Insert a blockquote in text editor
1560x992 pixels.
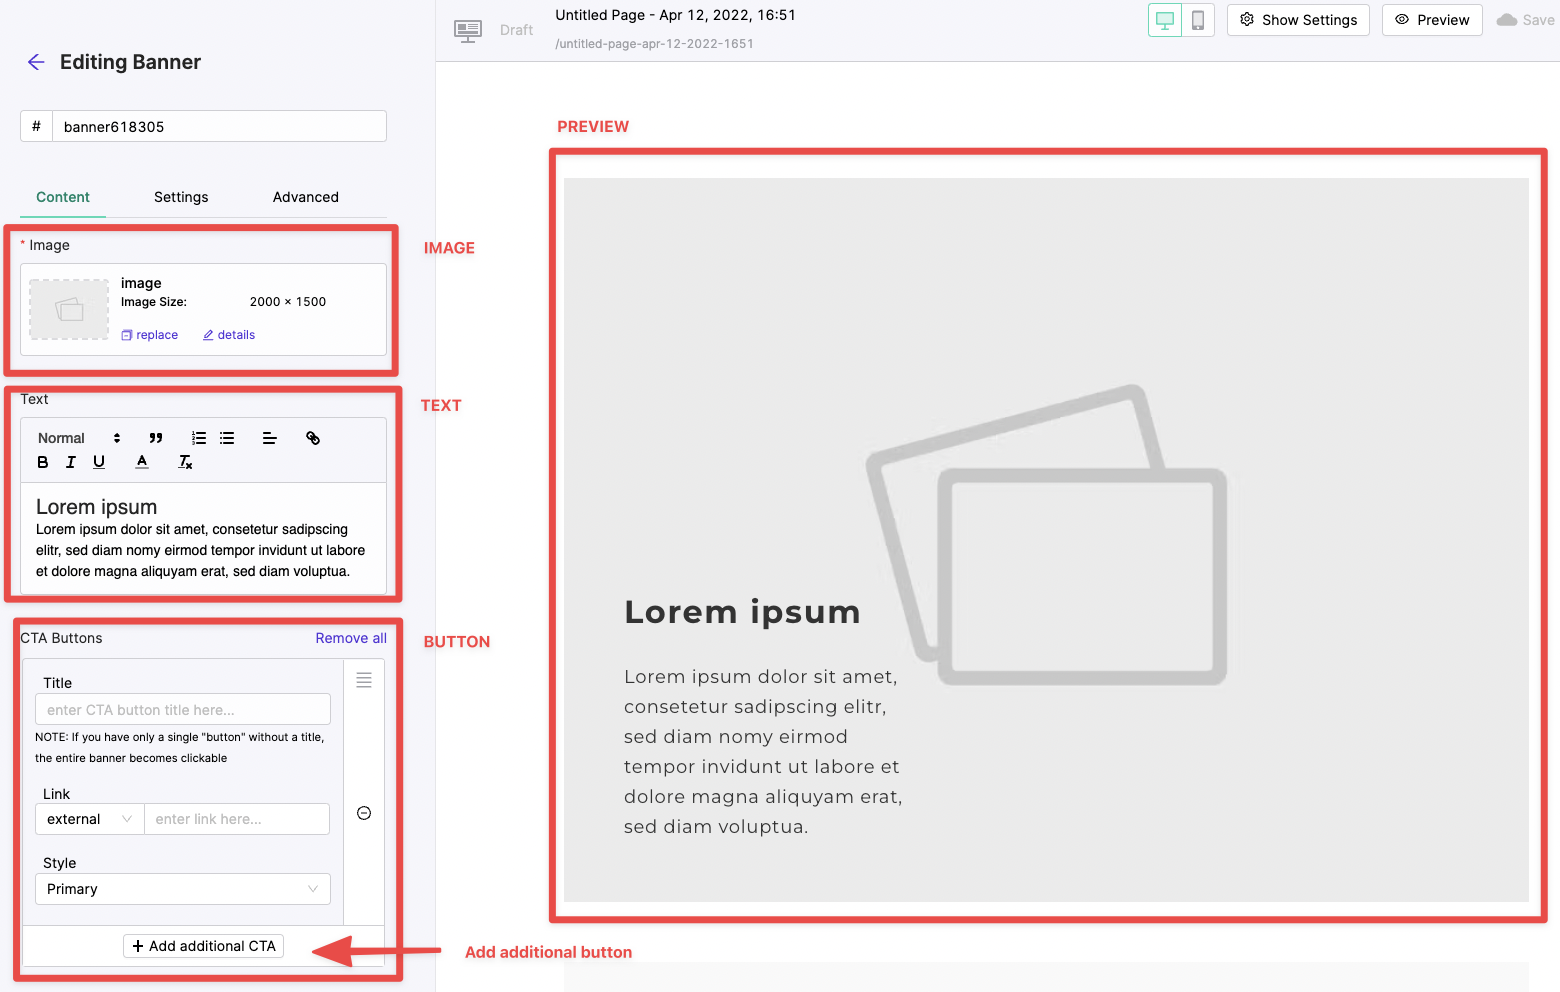(156, 438)
